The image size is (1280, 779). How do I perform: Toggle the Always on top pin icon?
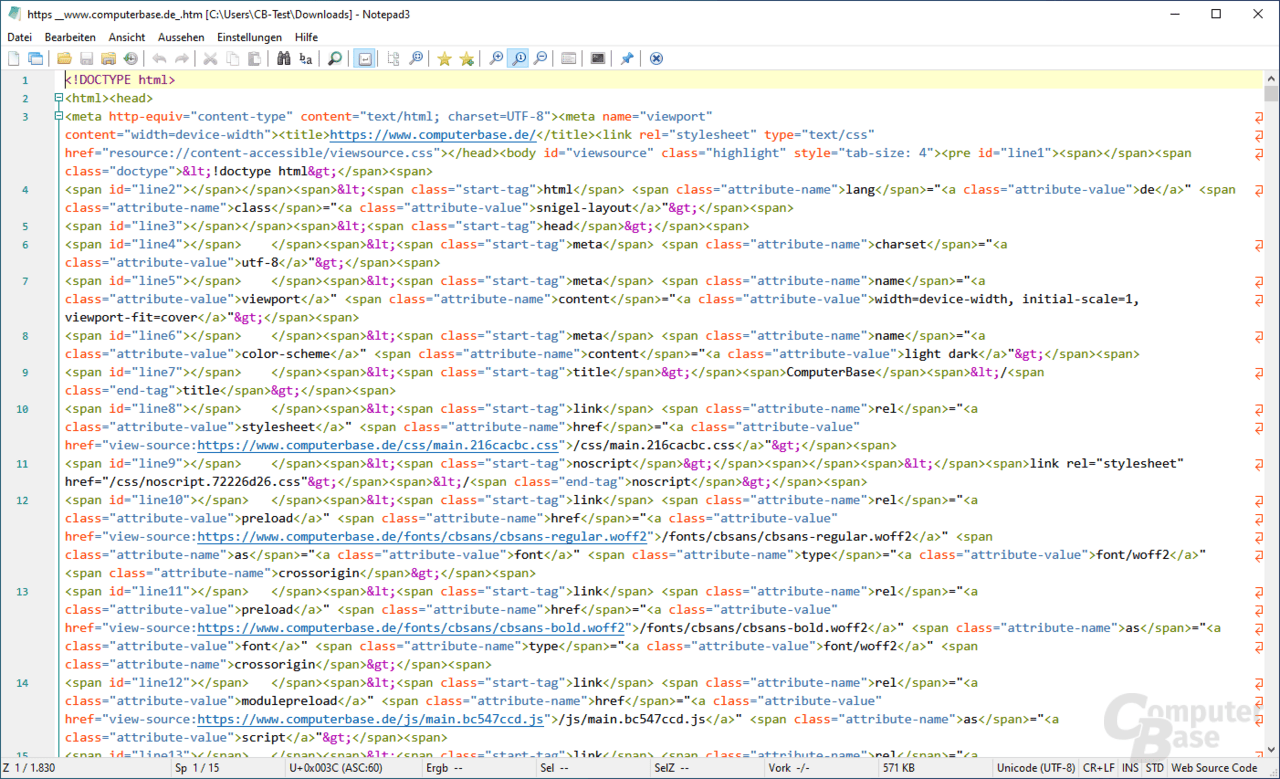click(x=627, y=59)
